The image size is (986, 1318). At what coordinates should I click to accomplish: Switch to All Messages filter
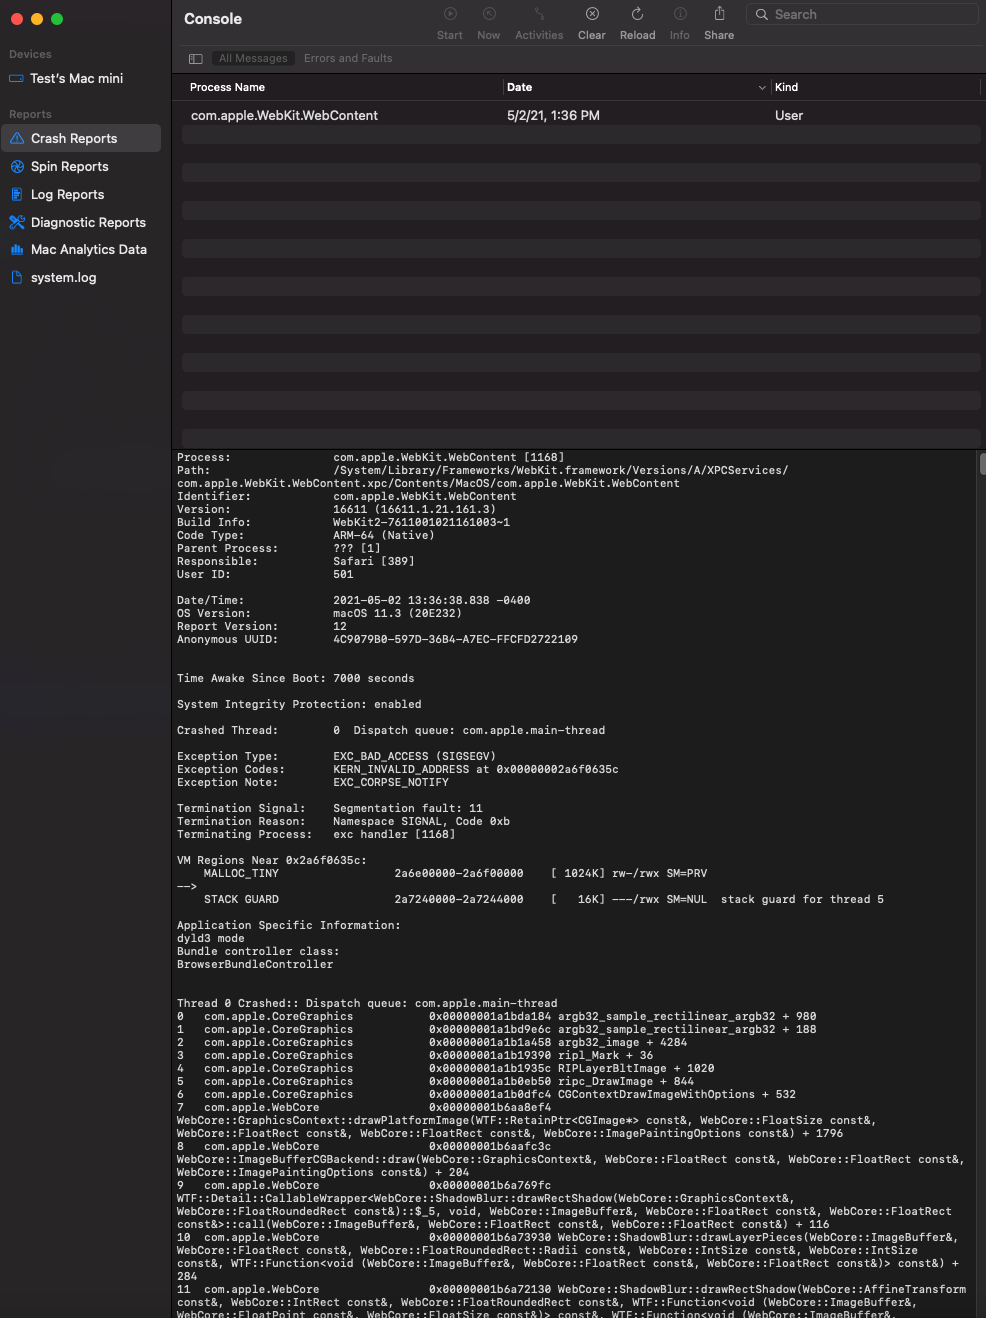click(x=253, y=58)
